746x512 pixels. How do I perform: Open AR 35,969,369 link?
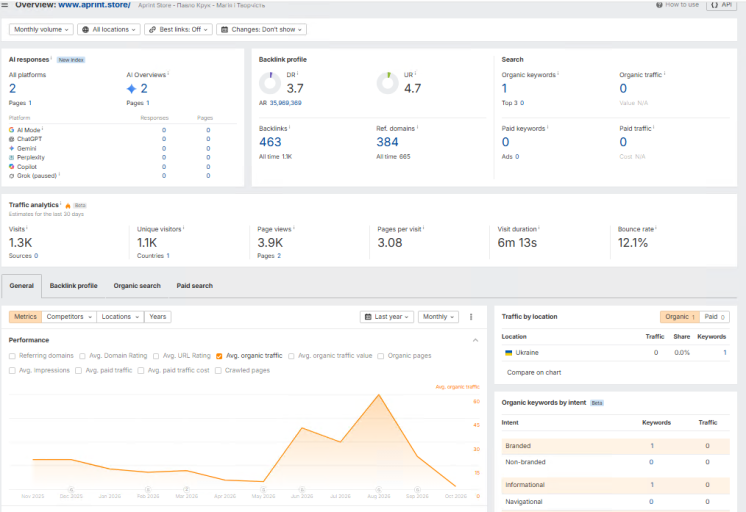pyautogui.click(x=285, y=103)
